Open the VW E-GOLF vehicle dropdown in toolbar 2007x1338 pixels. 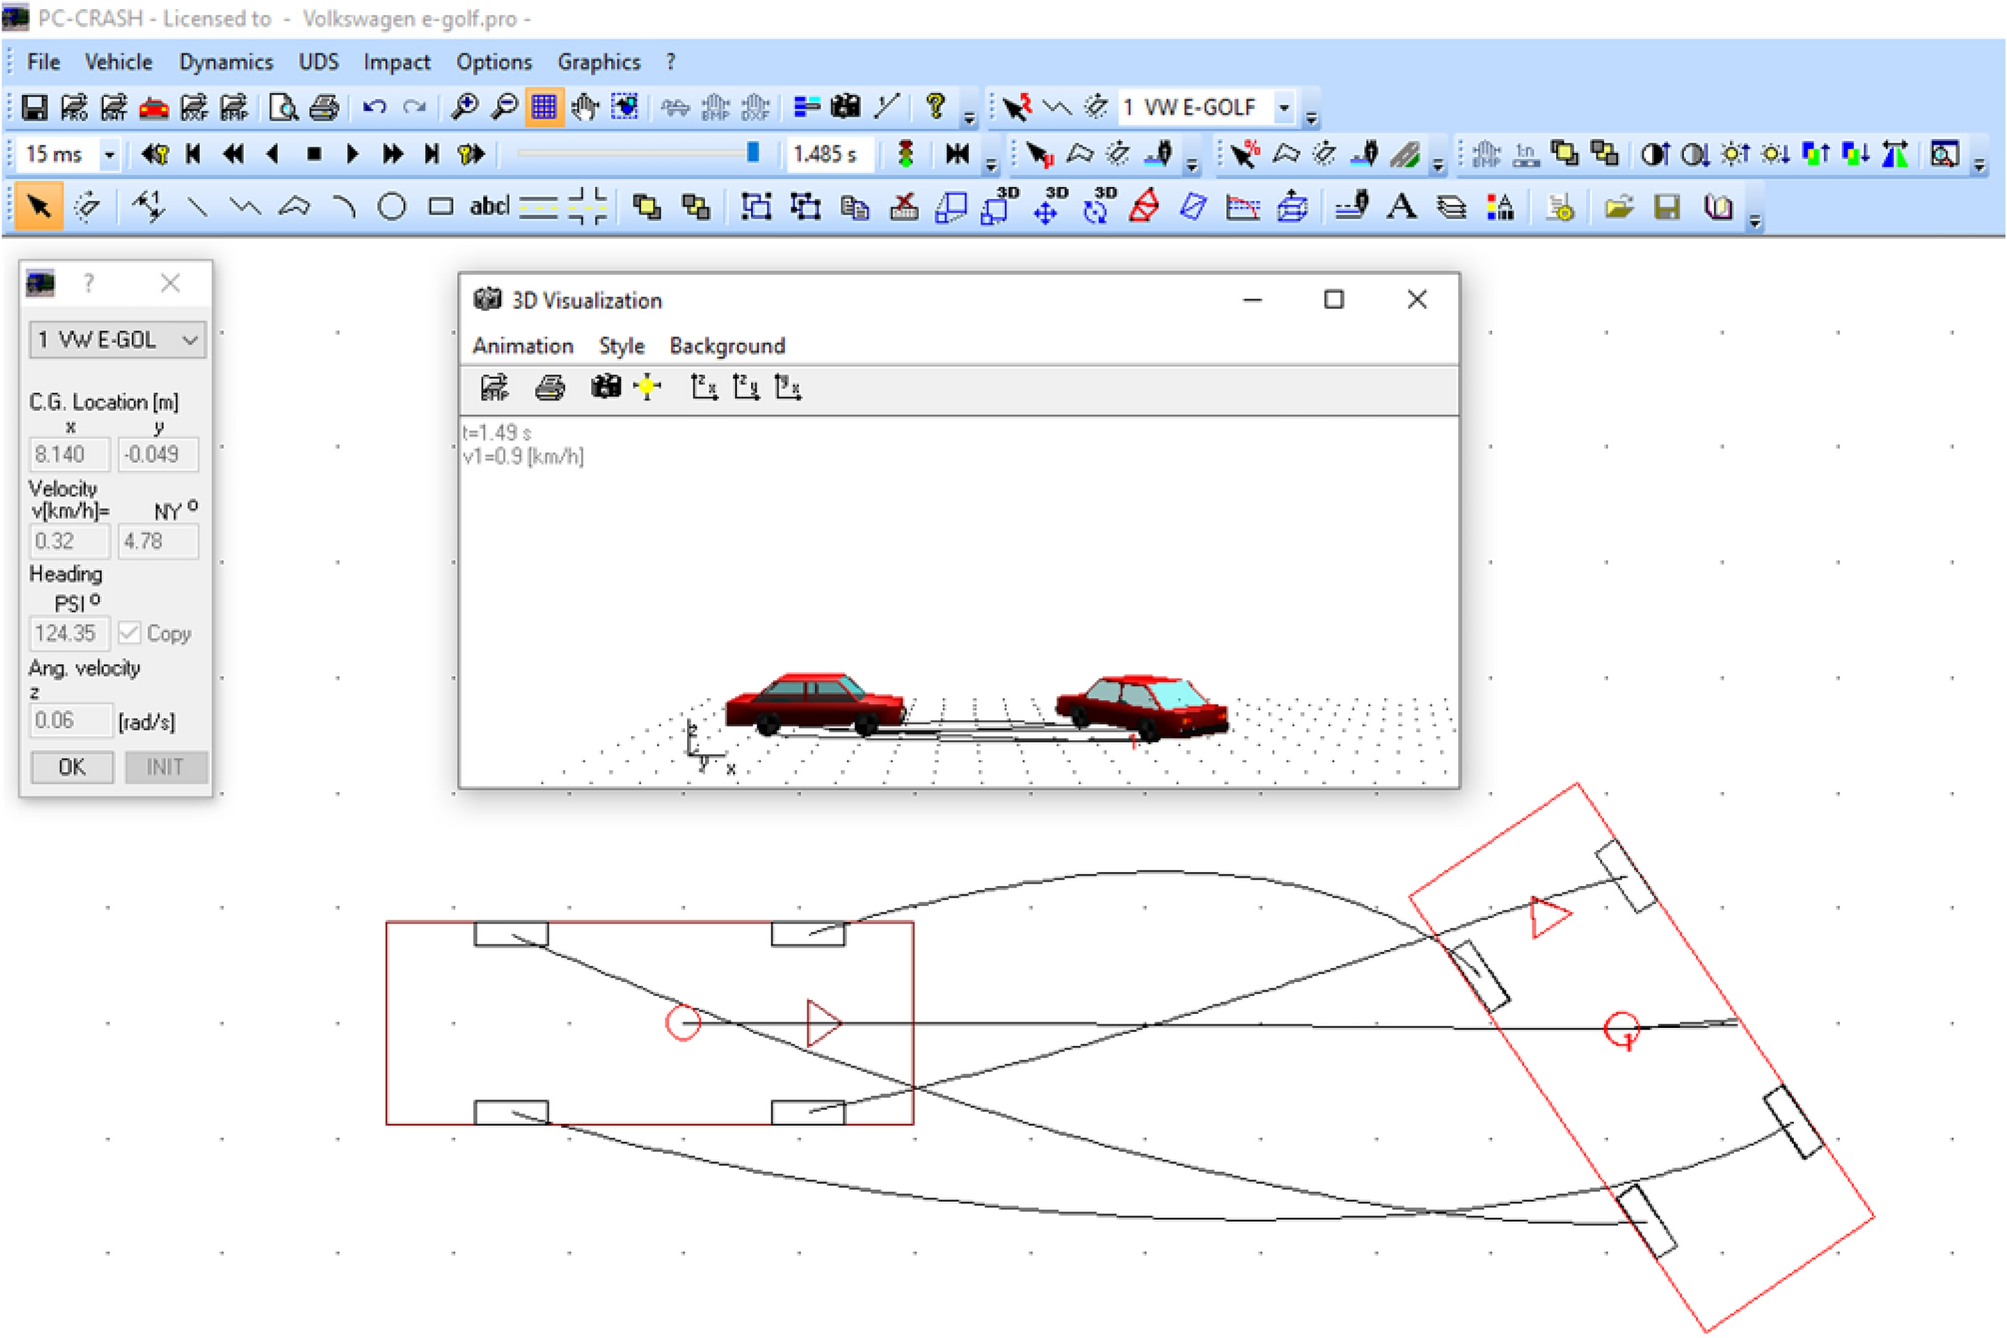click(x=1285, y=107)
